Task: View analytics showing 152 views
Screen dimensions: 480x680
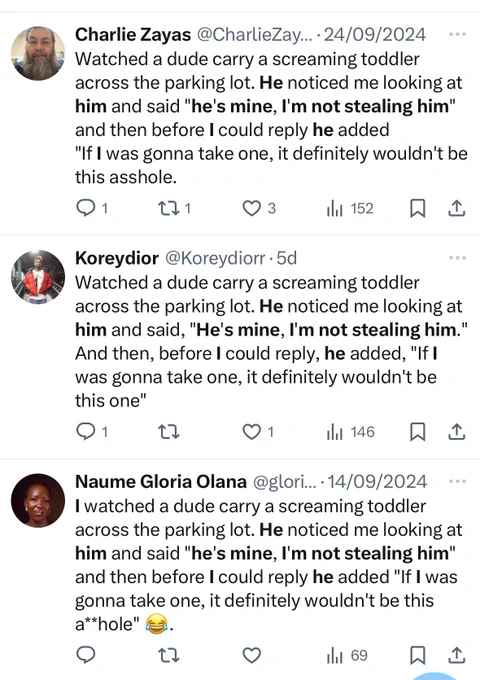Action: point(349,209)
